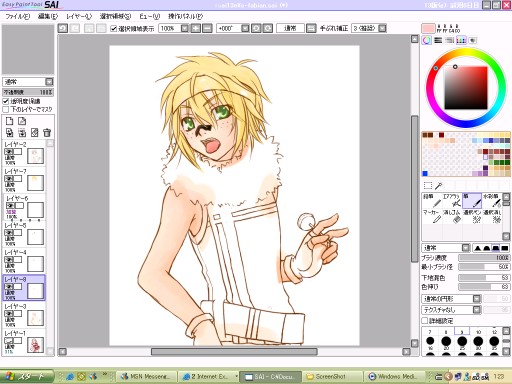Open the 選択領域 menu

click(x=115, y=16)
